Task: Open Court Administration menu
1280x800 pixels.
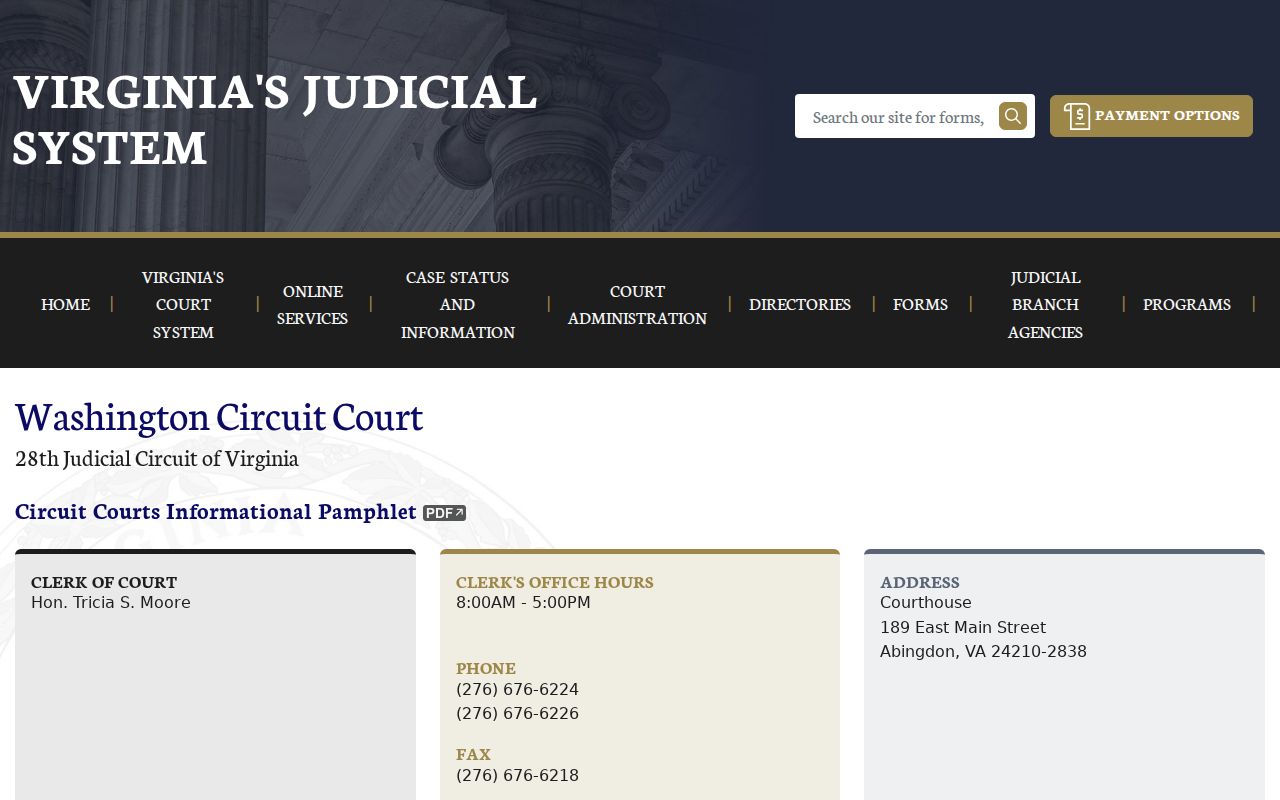Action: tap(637, 304)
